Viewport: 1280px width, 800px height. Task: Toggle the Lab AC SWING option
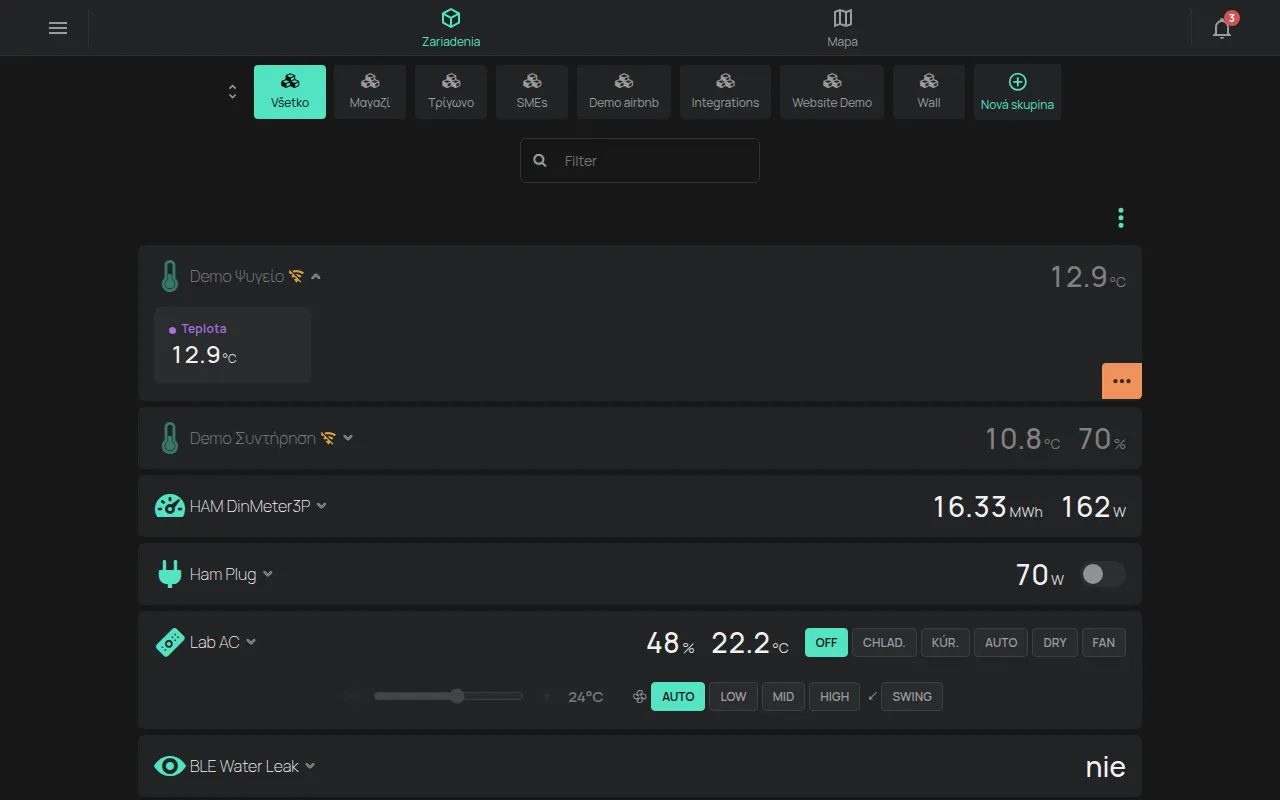pos(912,696)
